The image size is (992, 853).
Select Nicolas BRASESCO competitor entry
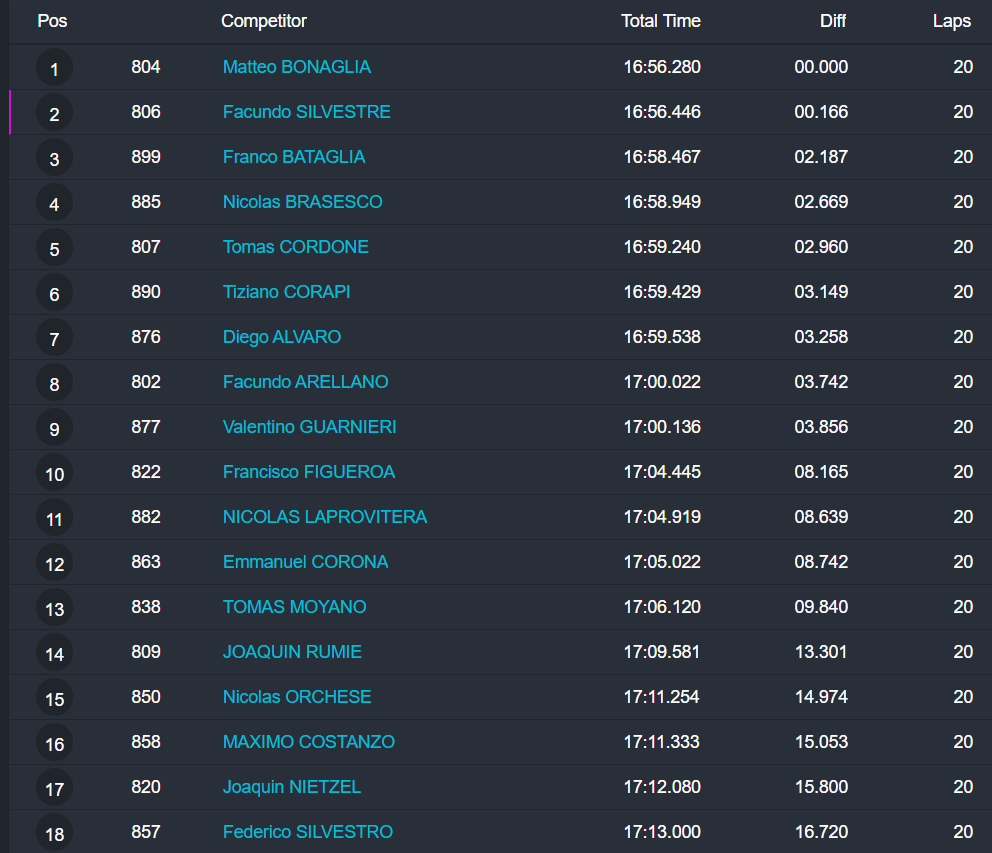coord(302,202)
